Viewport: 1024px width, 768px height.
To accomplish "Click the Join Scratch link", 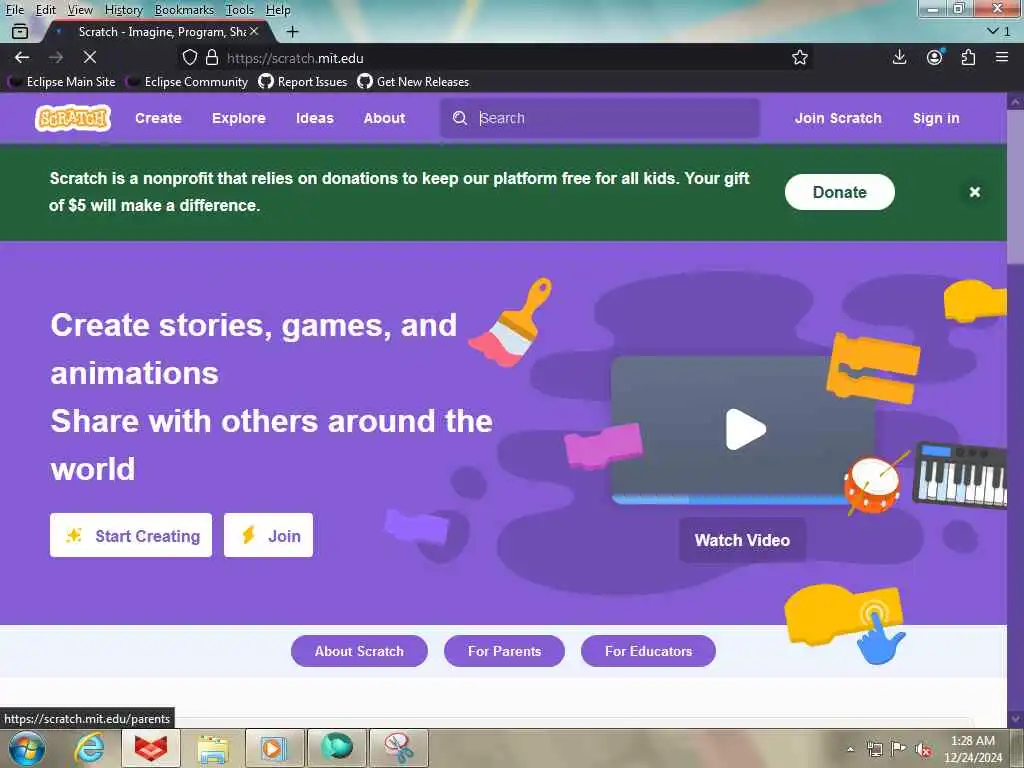I will 838,118.
